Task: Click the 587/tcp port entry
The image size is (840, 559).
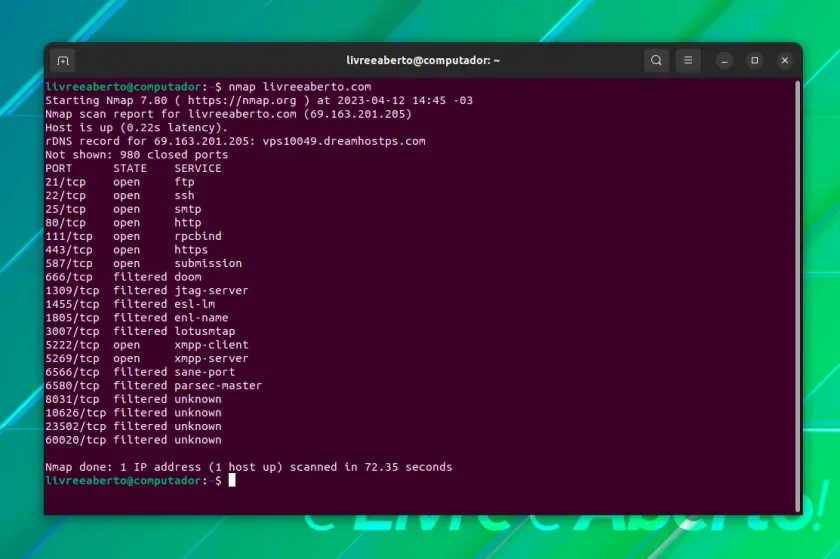Action: [x=69, y=264]
